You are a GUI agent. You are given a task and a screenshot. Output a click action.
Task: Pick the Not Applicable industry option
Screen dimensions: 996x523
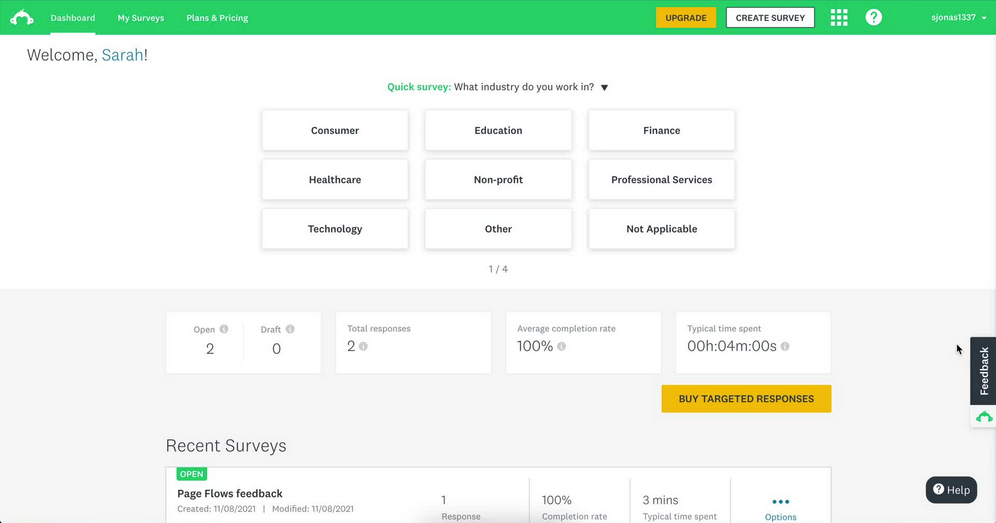pos(661,229)
